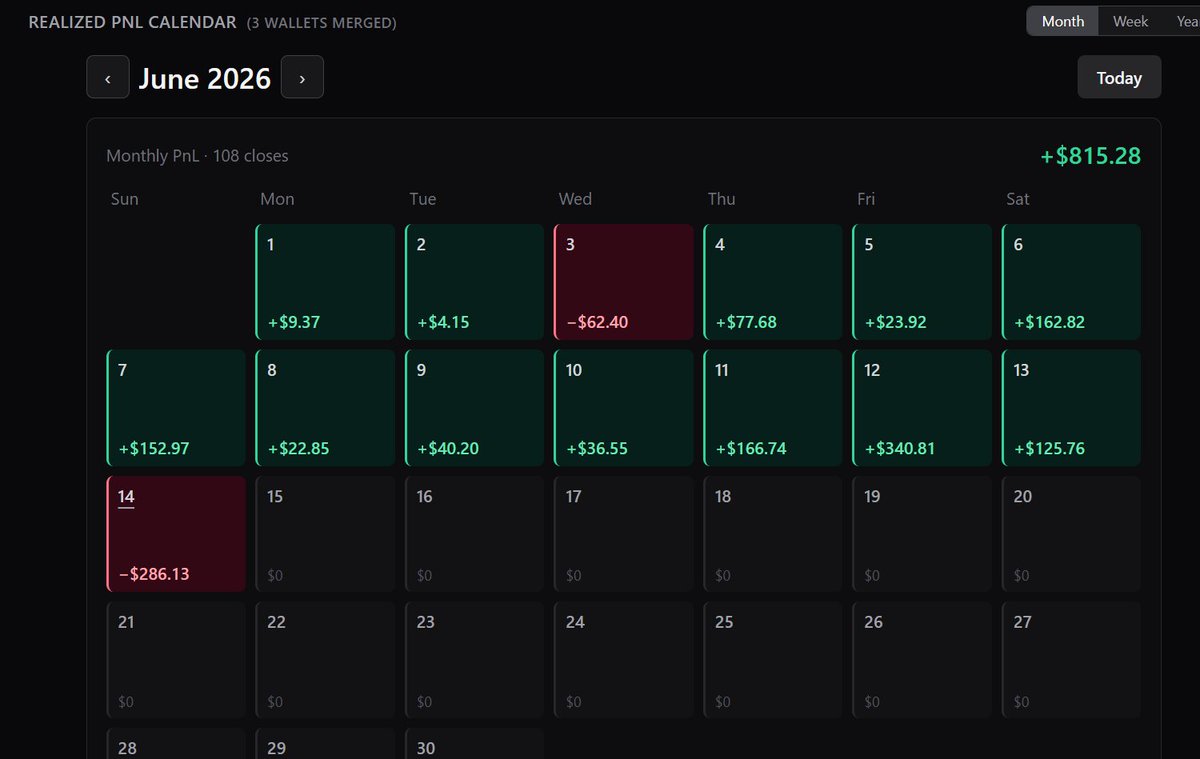Screen dimensions: 1200x759
Task: Go to the next month arrow
Action: pyautogui.click(x=302, y=77)
